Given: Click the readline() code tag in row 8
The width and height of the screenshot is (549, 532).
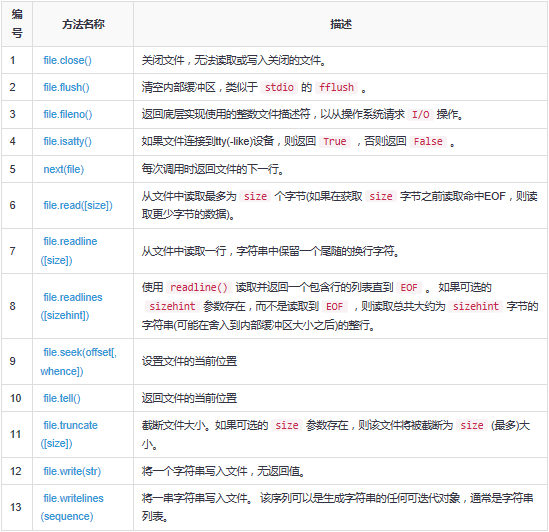Looking at the screenshot, I should coord(199,287).
